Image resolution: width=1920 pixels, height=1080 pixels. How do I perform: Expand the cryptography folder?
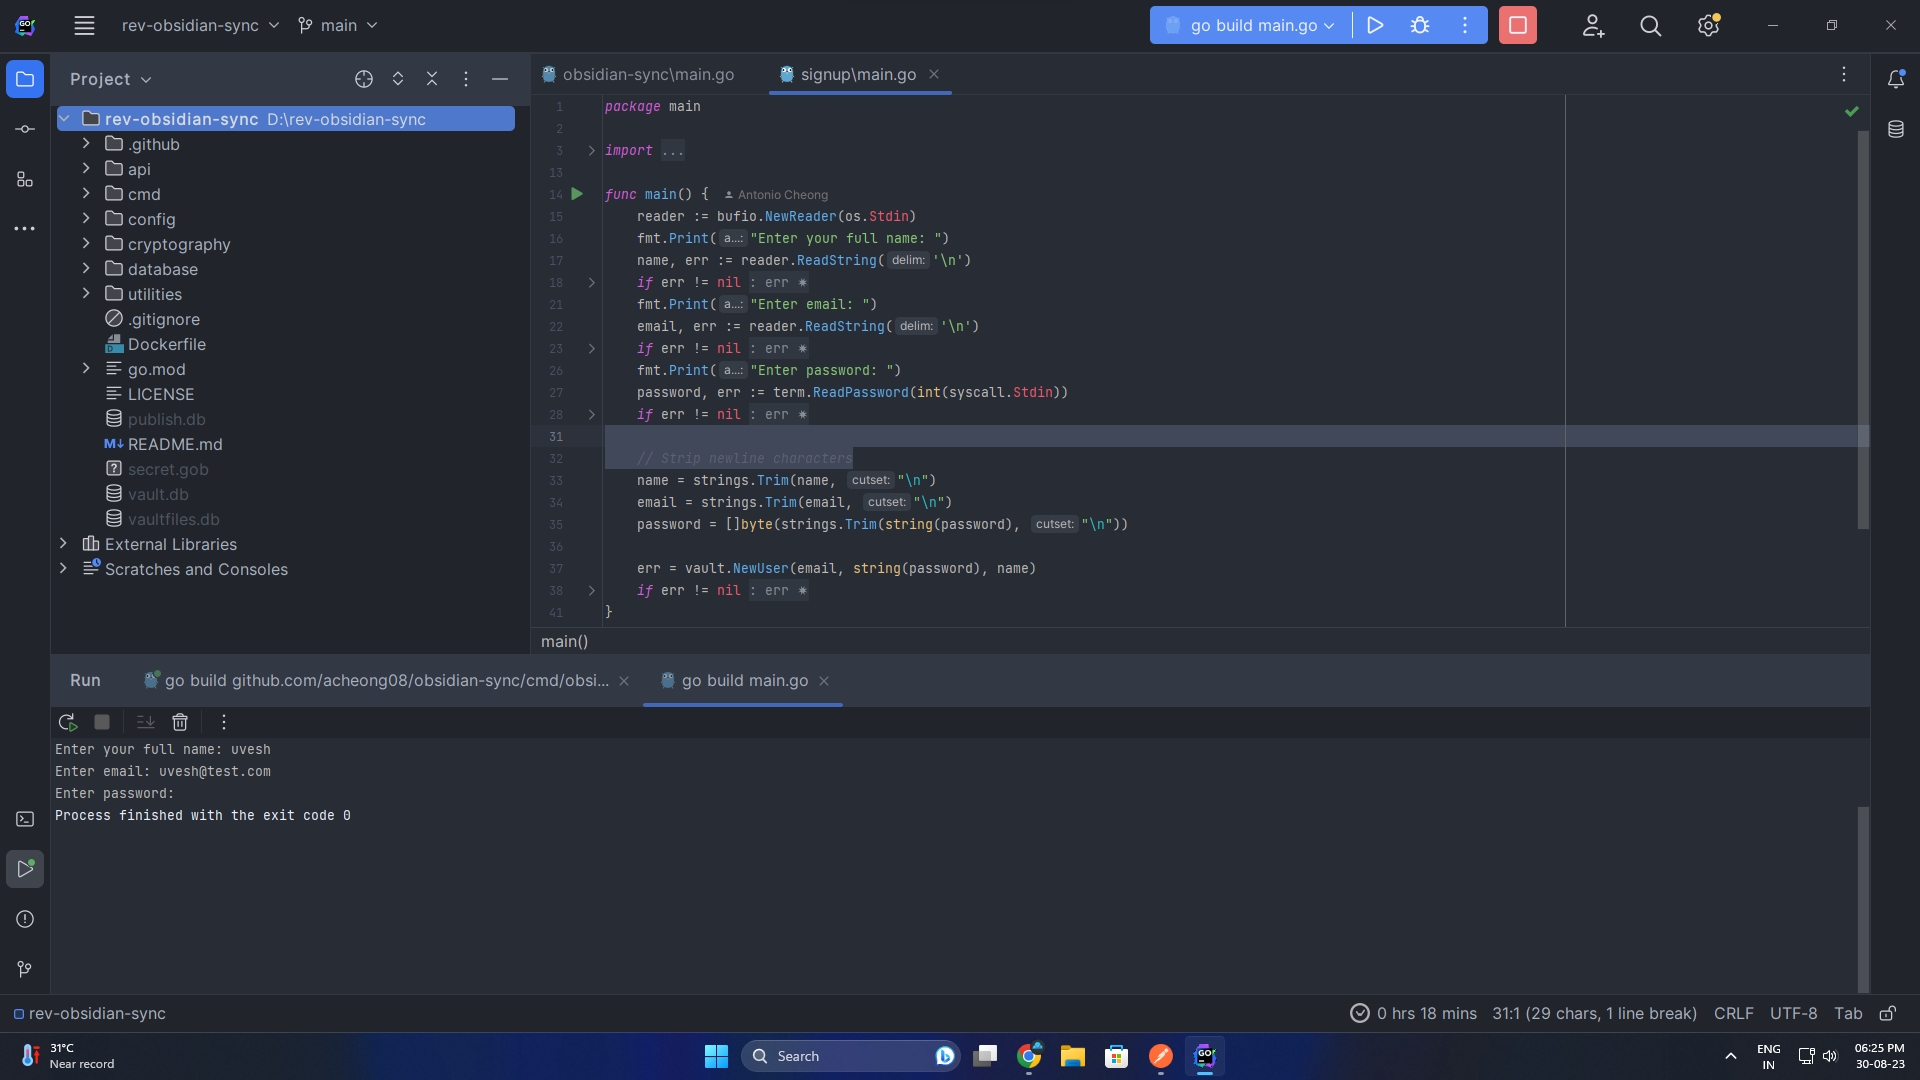pos(87,243)
